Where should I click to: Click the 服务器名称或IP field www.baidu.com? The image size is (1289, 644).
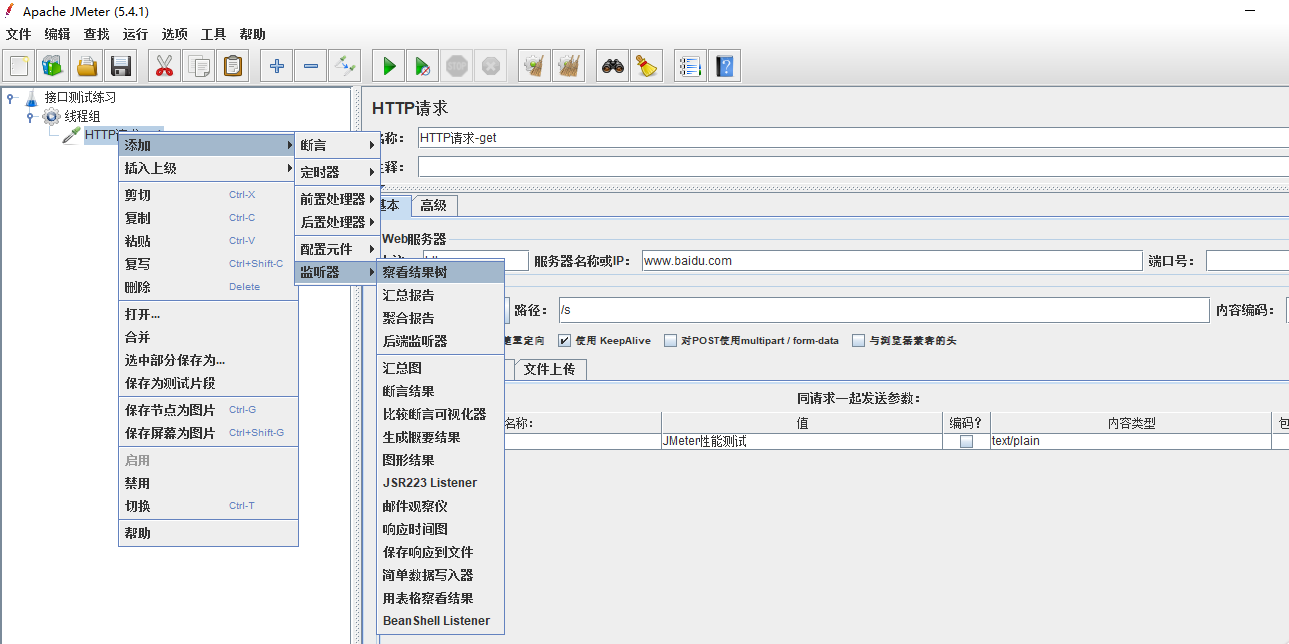(892, 261)
